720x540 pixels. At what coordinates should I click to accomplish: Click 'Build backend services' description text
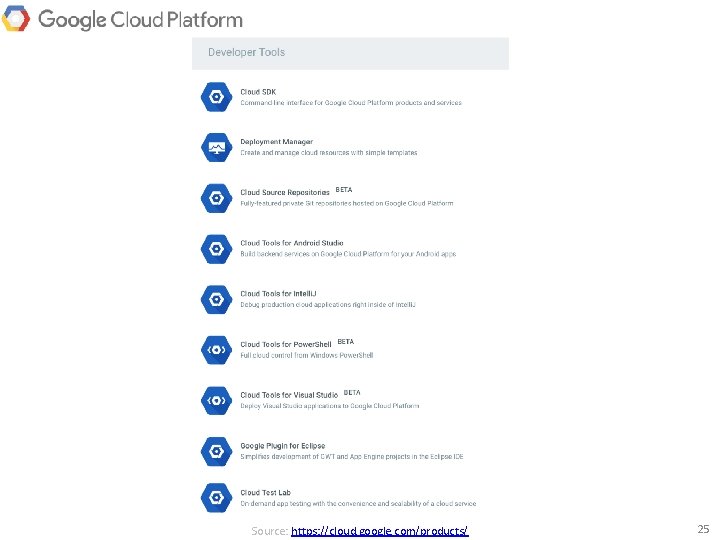pos(348,254)
